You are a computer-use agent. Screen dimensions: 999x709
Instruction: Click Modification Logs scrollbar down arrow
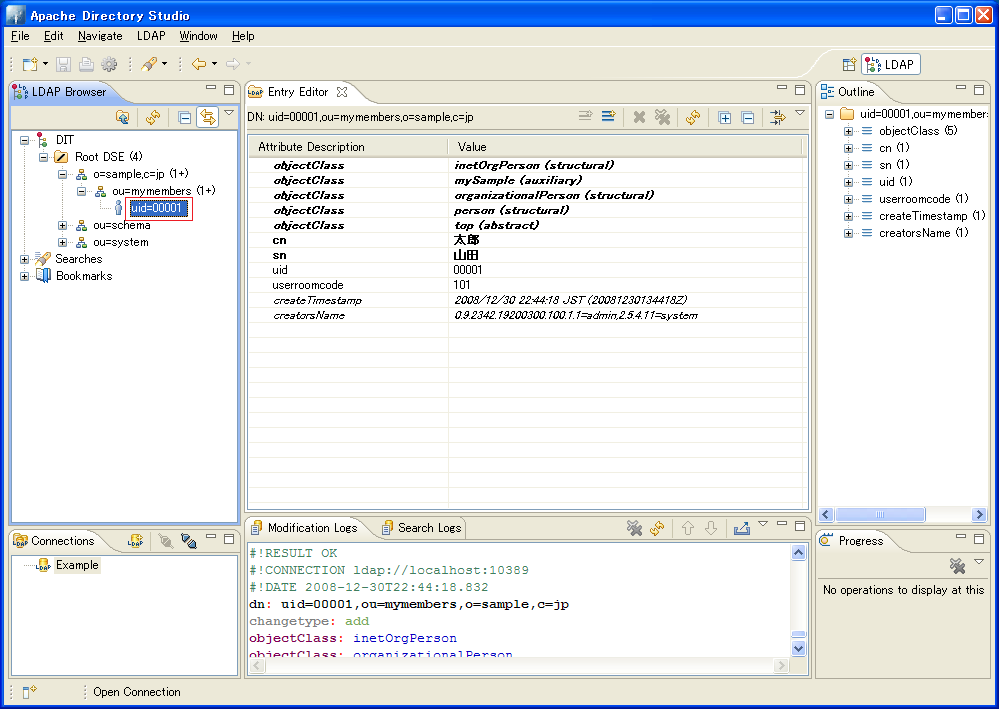pos(798,648)
